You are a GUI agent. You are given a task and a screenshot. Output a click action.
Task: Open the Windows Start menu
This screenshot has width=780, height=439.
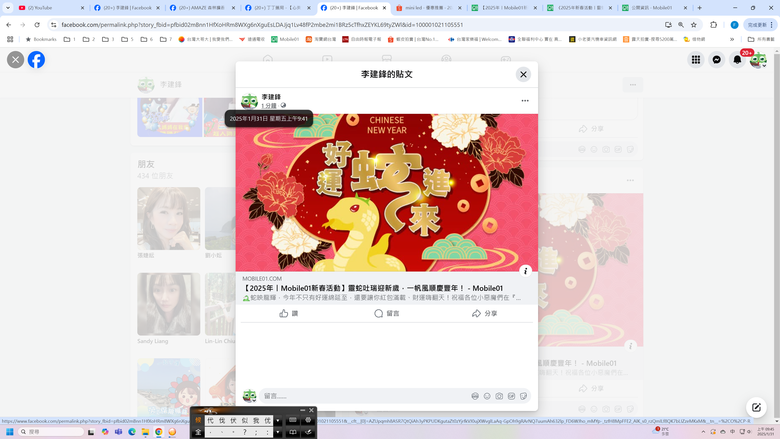pos(9,432)
